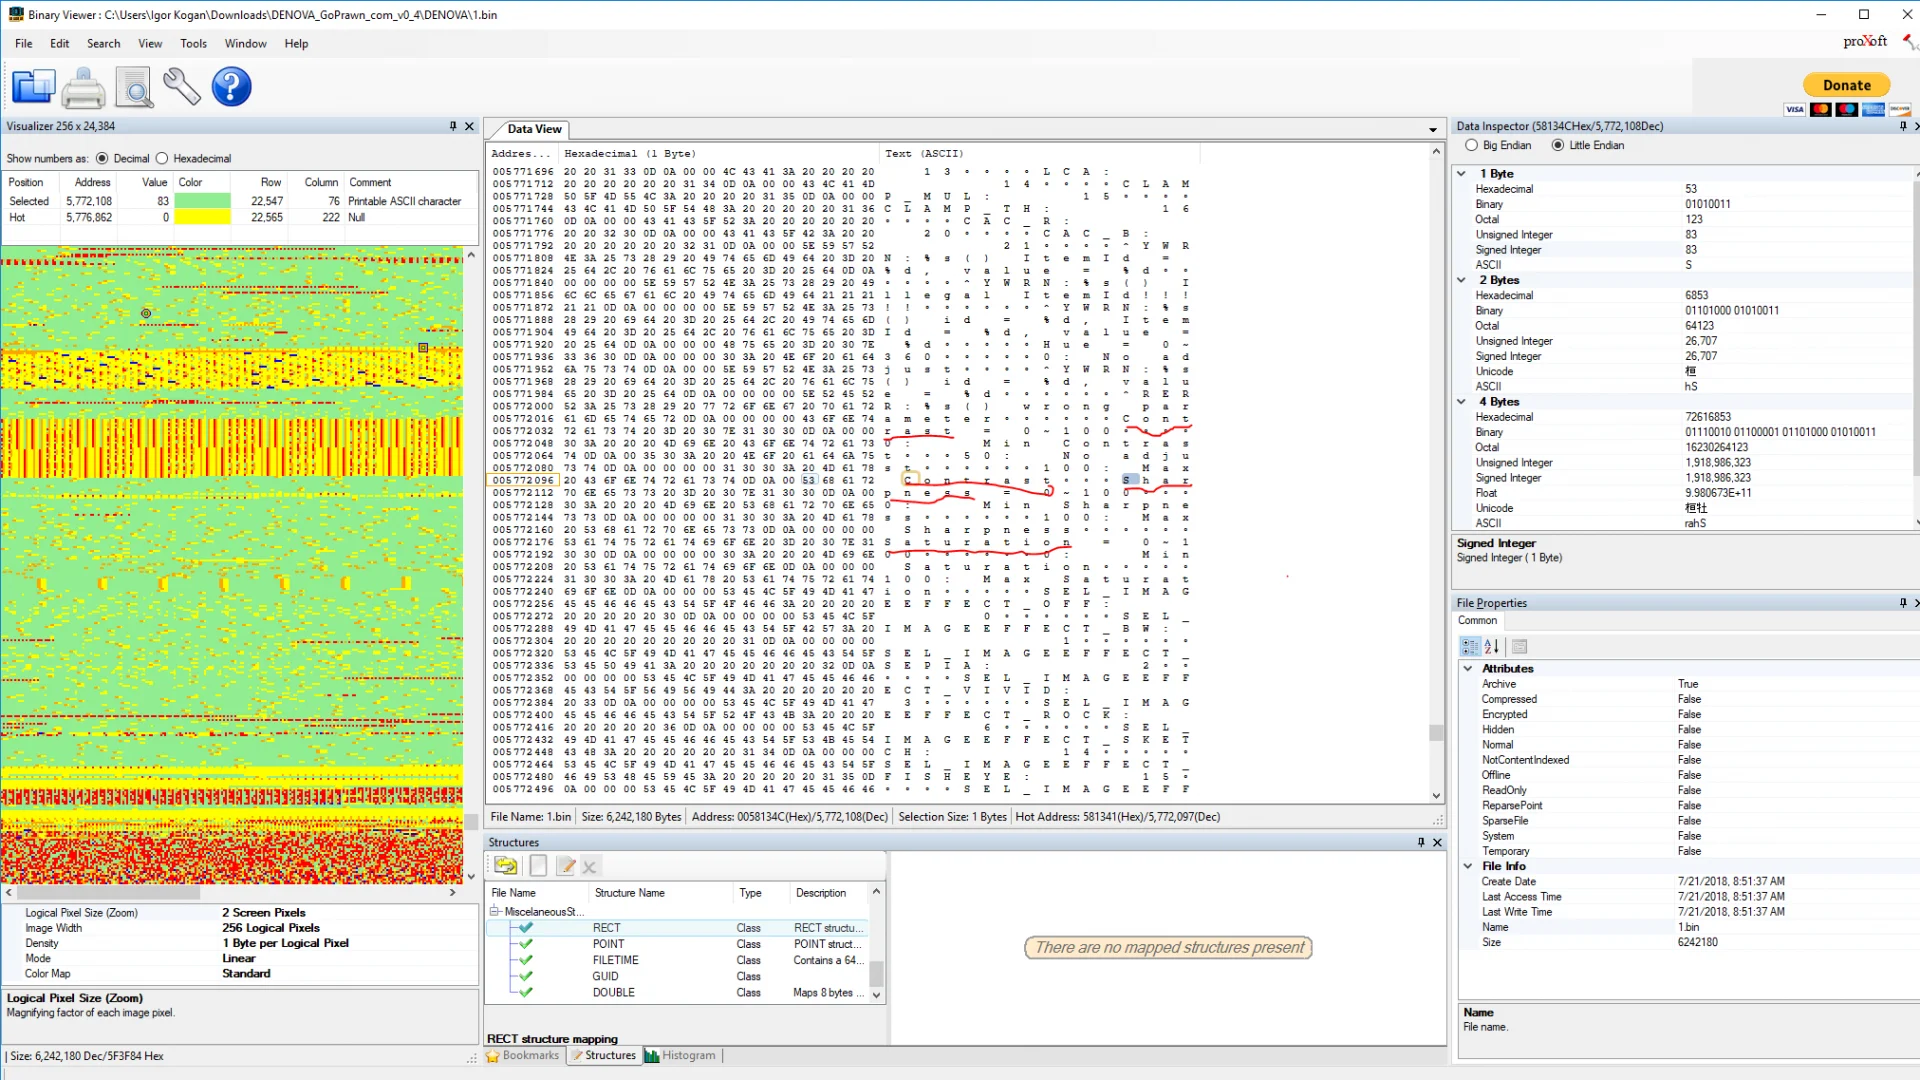The width and height of the screenshot is (1920, 1080).
Task: Collapse the 4 Bytes section in Data Inspector
Action: pos(1462,401)
